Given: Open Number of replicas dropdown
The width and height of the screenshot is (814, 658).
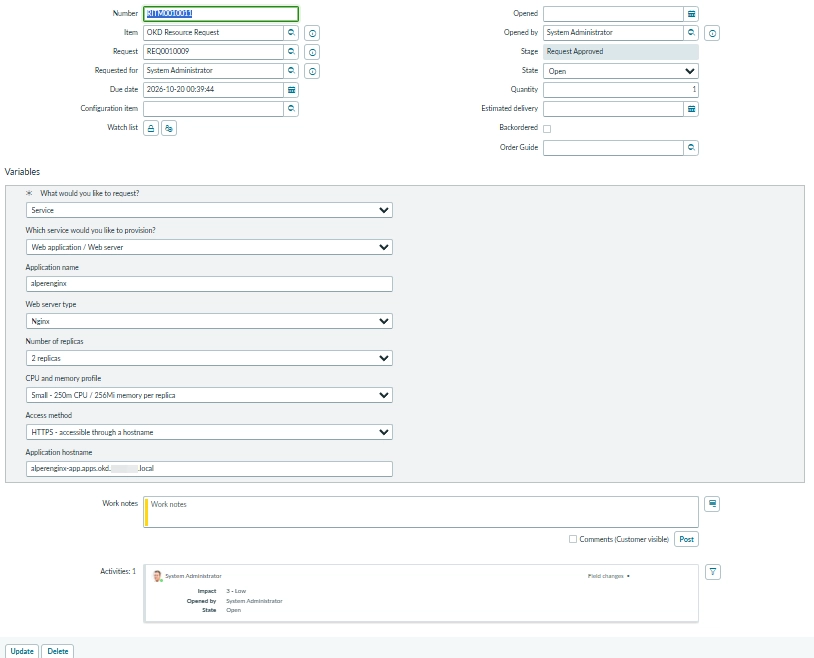Looking at the screenshot, I should [x=209, y=358].
